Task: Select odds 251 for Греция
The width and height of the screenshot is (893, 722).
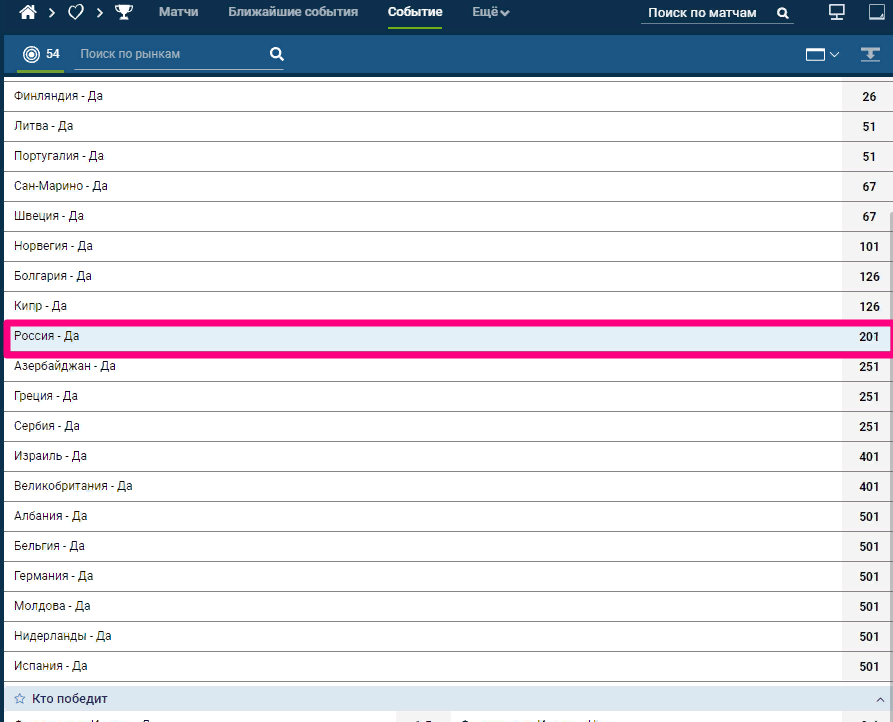Action: pos(869,397)
